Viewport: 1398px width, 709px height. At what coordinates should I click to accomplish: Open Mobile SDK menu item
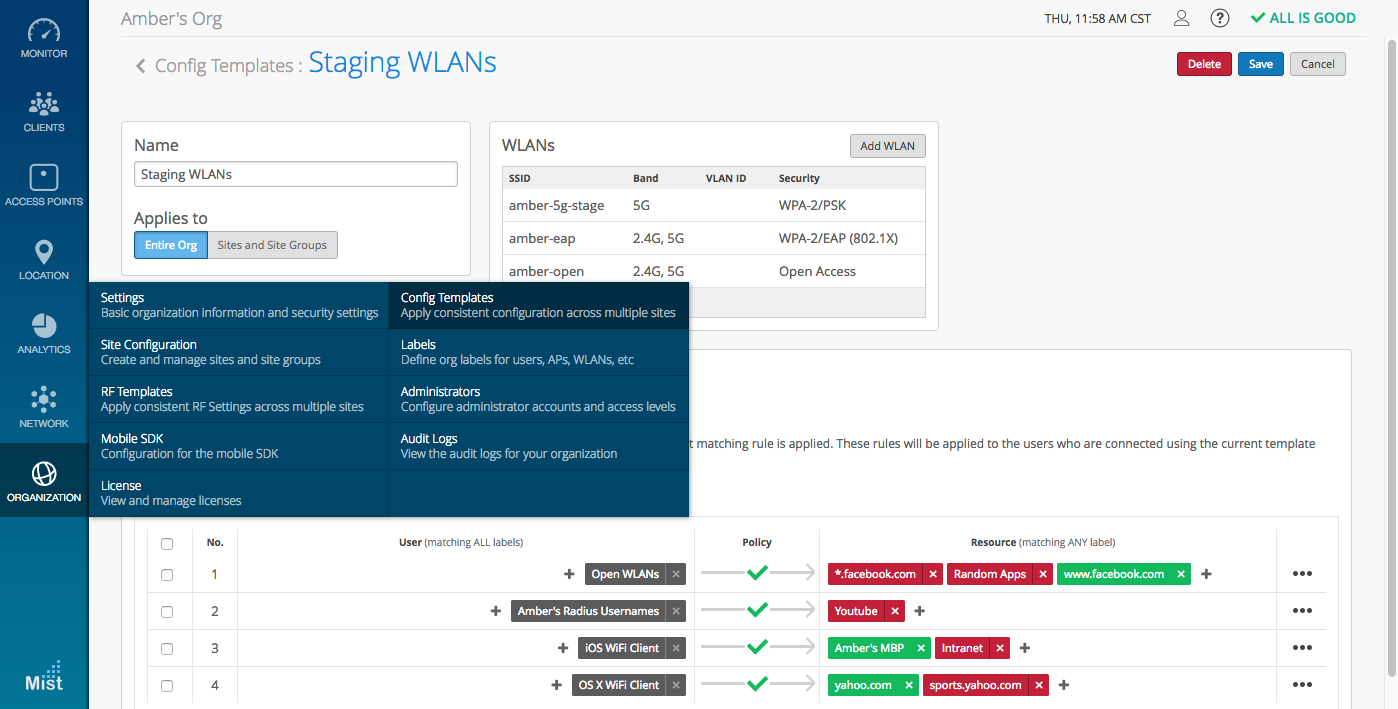pos(239,446)
